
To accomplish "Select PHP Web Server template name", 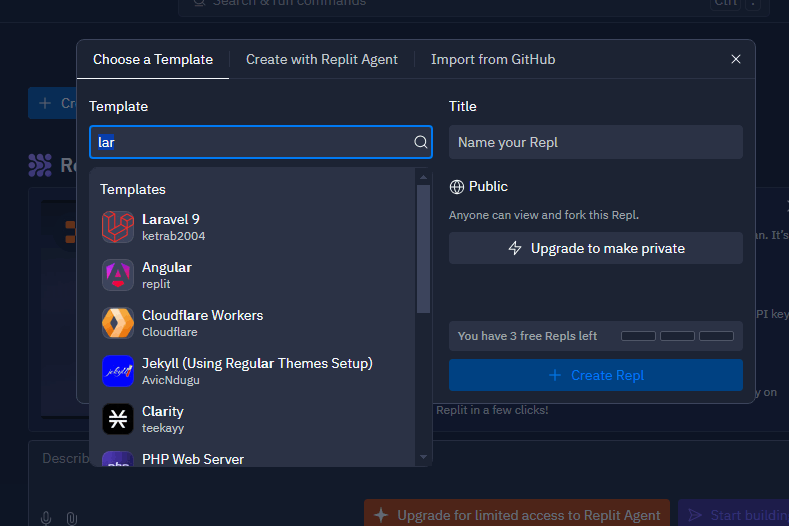I will click(x=193, y=459).
